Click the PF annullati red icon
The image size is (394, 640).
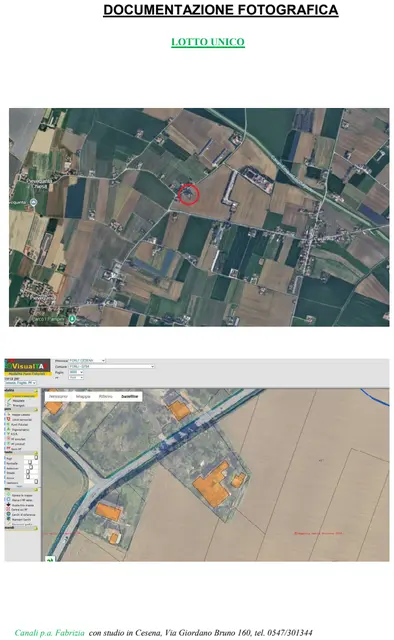point(9,438)
